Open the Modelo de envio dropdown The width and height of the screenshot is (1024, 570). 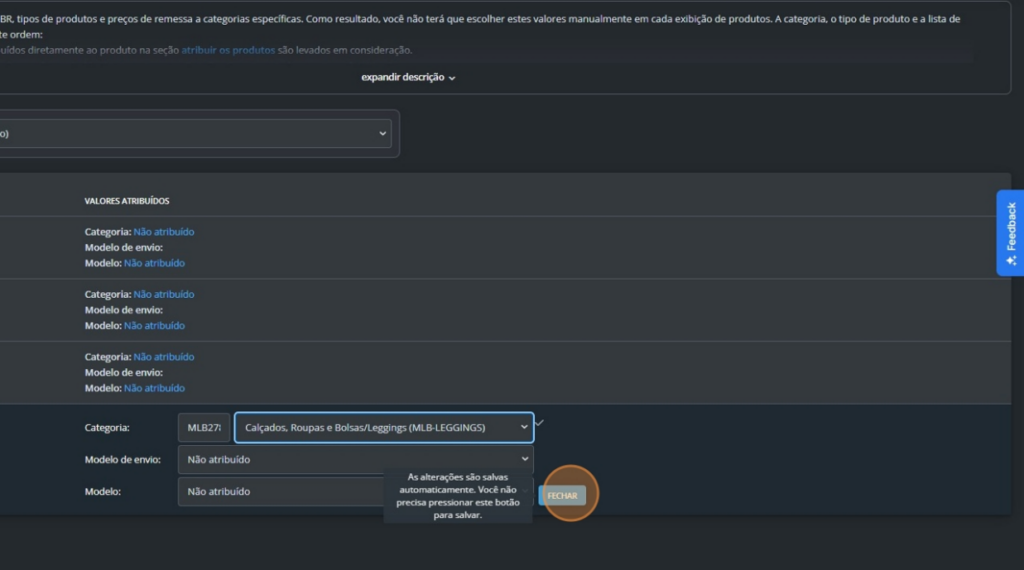tap(355, 459)
